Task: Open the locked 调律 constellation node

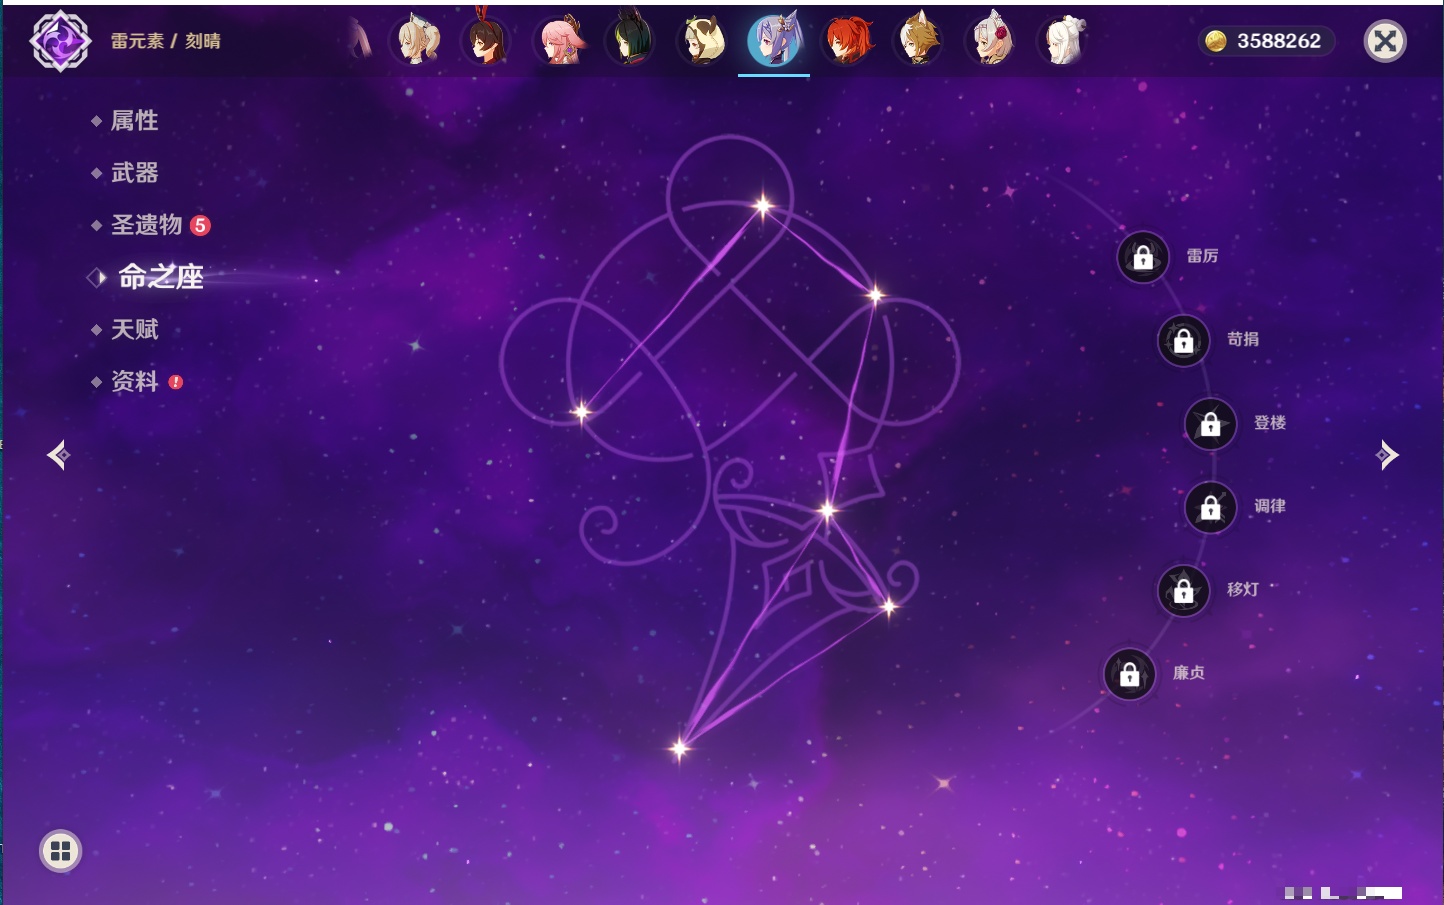Action: [1211, 508]
